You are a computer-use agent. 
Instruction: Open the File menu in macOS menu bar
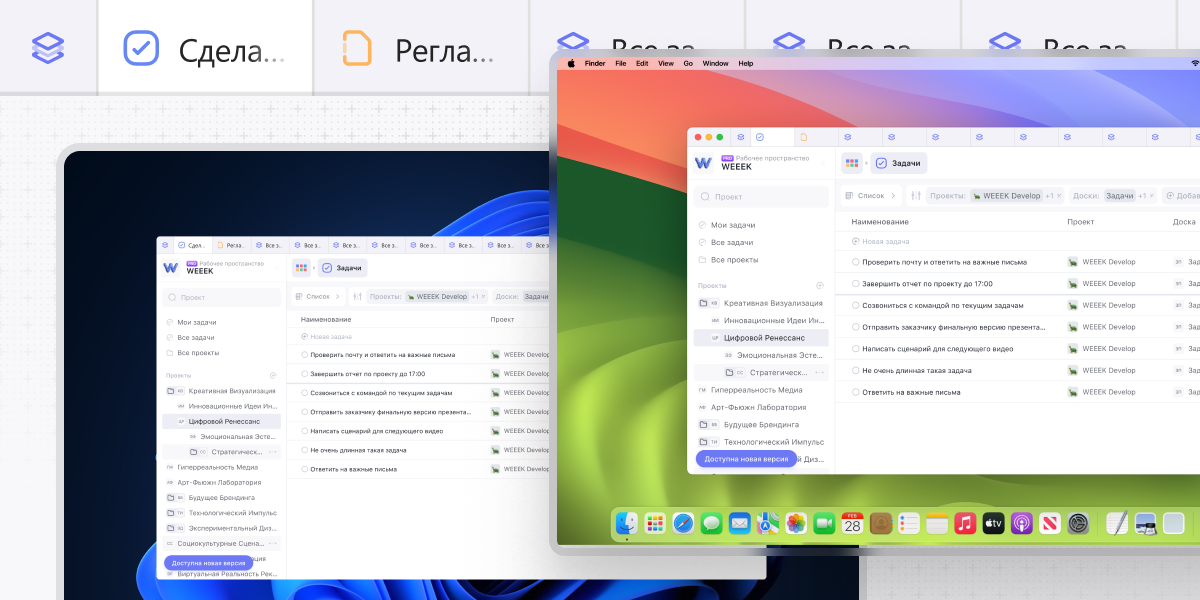621,63
